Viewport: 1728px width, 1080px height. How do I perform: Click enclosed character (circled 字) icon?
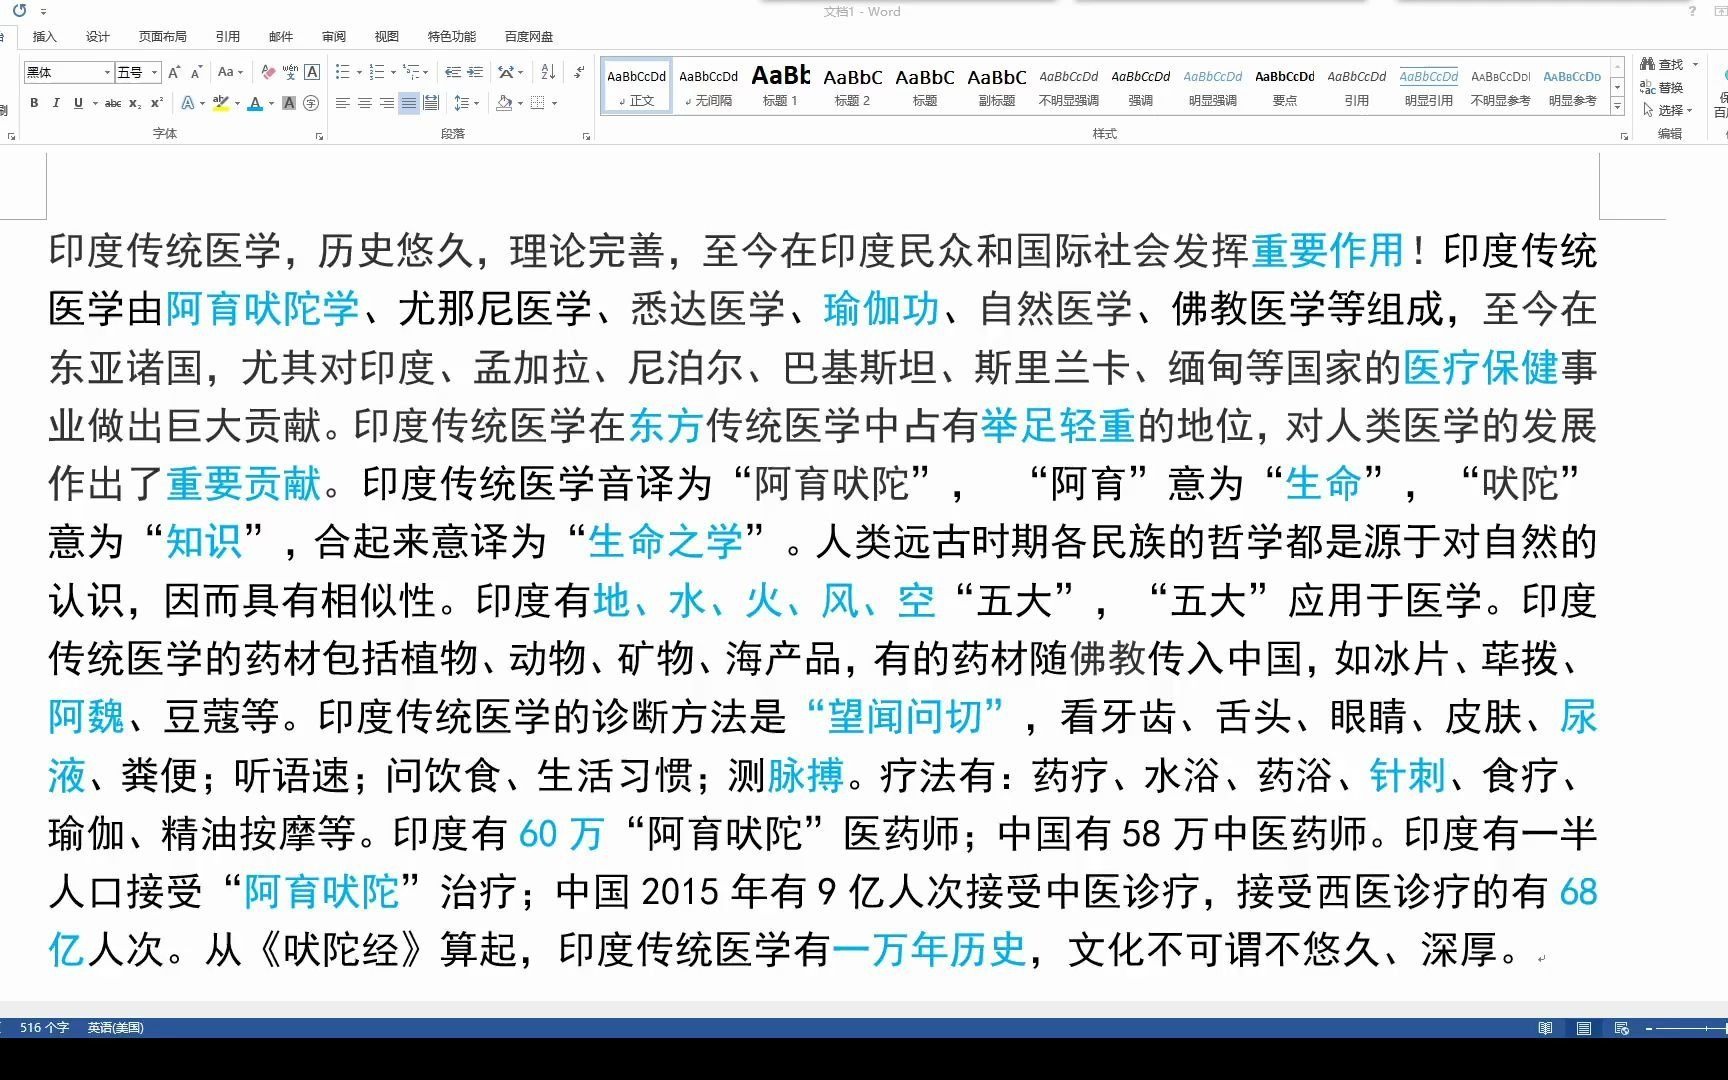pyautogui.click(x=311, y=103)
